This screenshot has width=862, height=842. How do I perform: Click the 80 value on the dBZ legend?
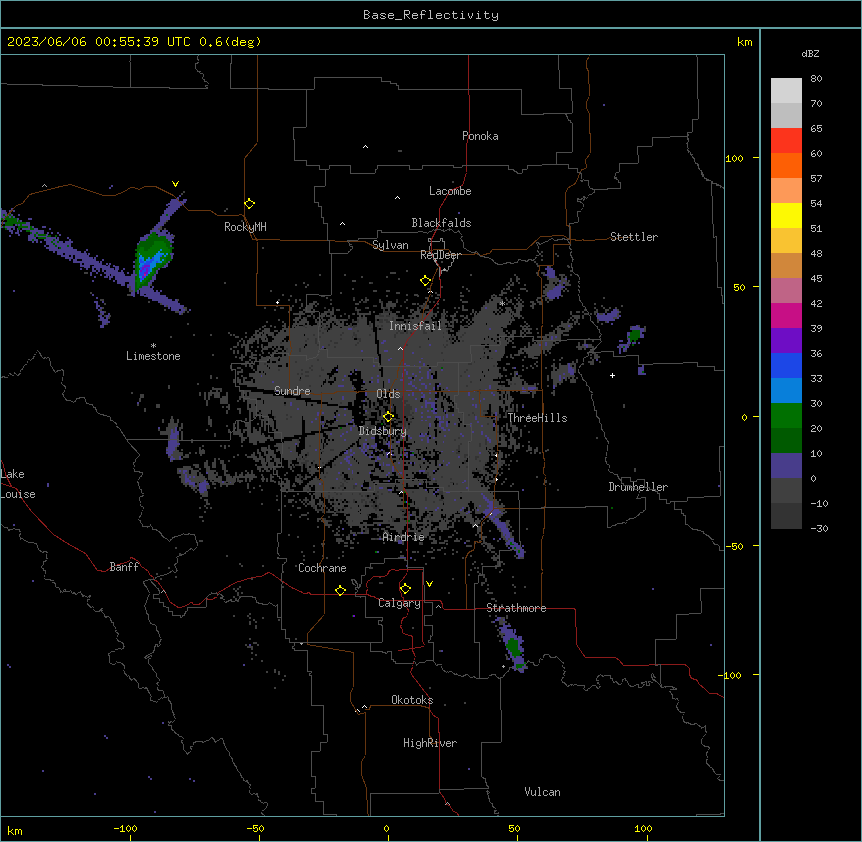pos(816,79)
